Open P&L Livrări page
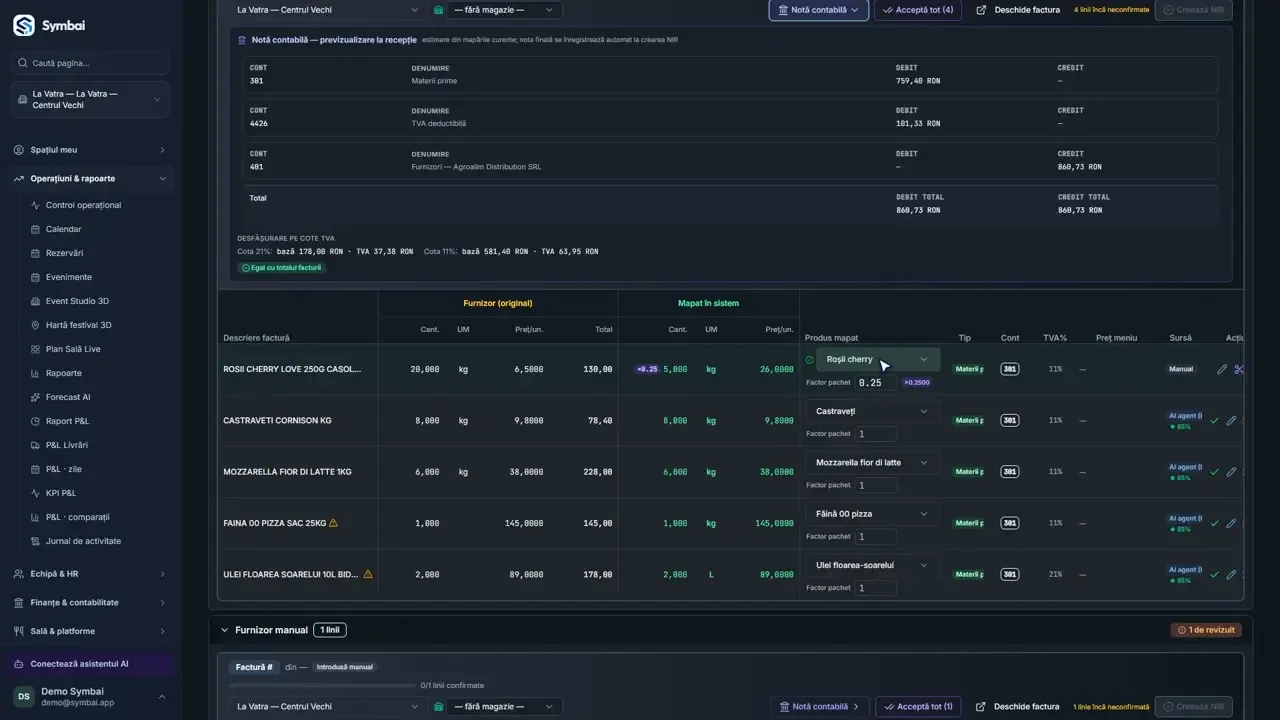This screenshot has height=720, width=1280. coord(67,445)
